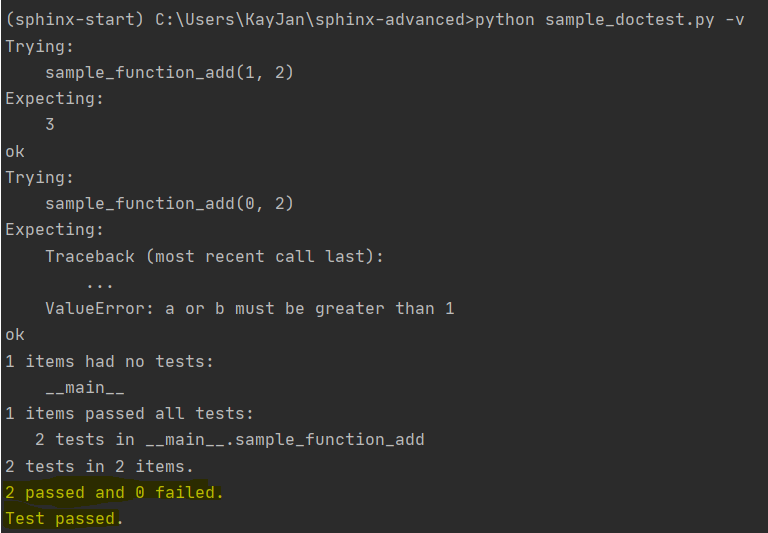Click the Traceback (most recent call last) line

pyautogui.click(x=215, y=256)
